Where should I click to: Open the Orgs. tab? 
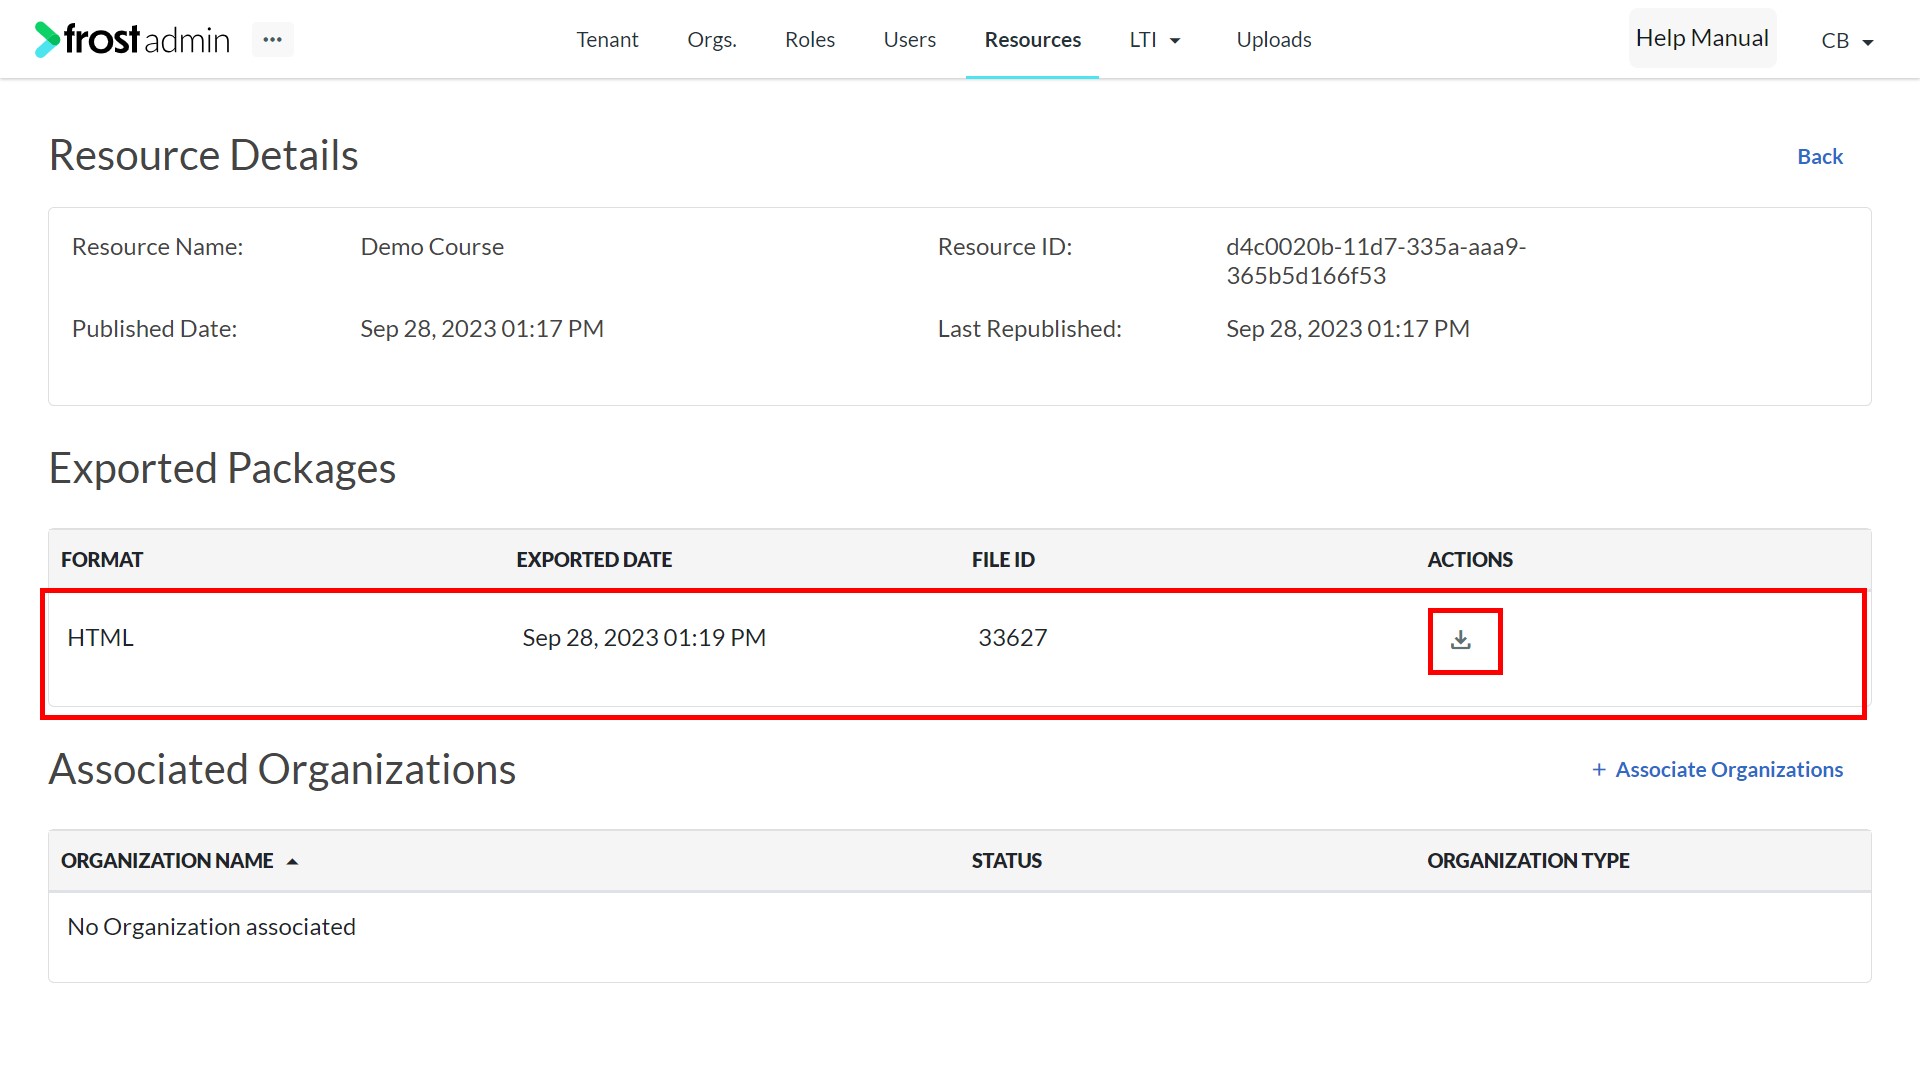click(x=712, y=40)
